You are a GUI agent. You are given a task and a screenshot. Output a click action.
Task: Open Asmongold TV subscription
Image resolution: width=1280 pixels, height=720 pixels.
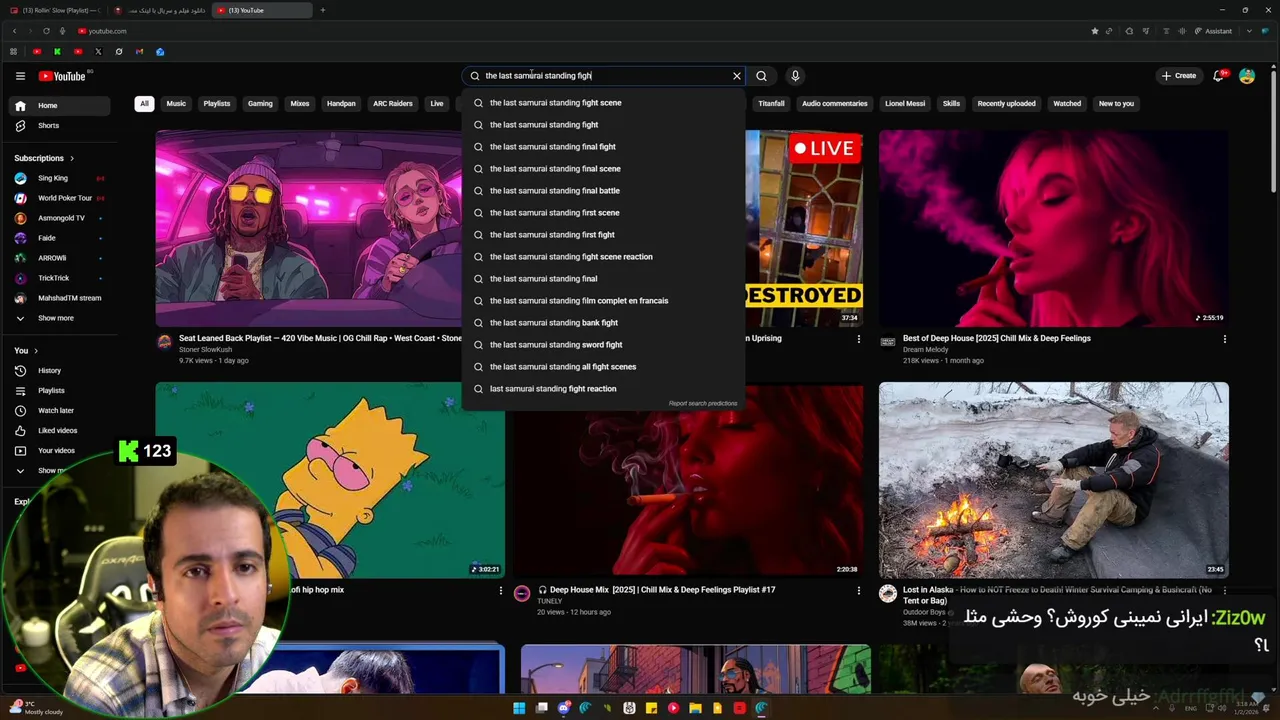(62, 218)
